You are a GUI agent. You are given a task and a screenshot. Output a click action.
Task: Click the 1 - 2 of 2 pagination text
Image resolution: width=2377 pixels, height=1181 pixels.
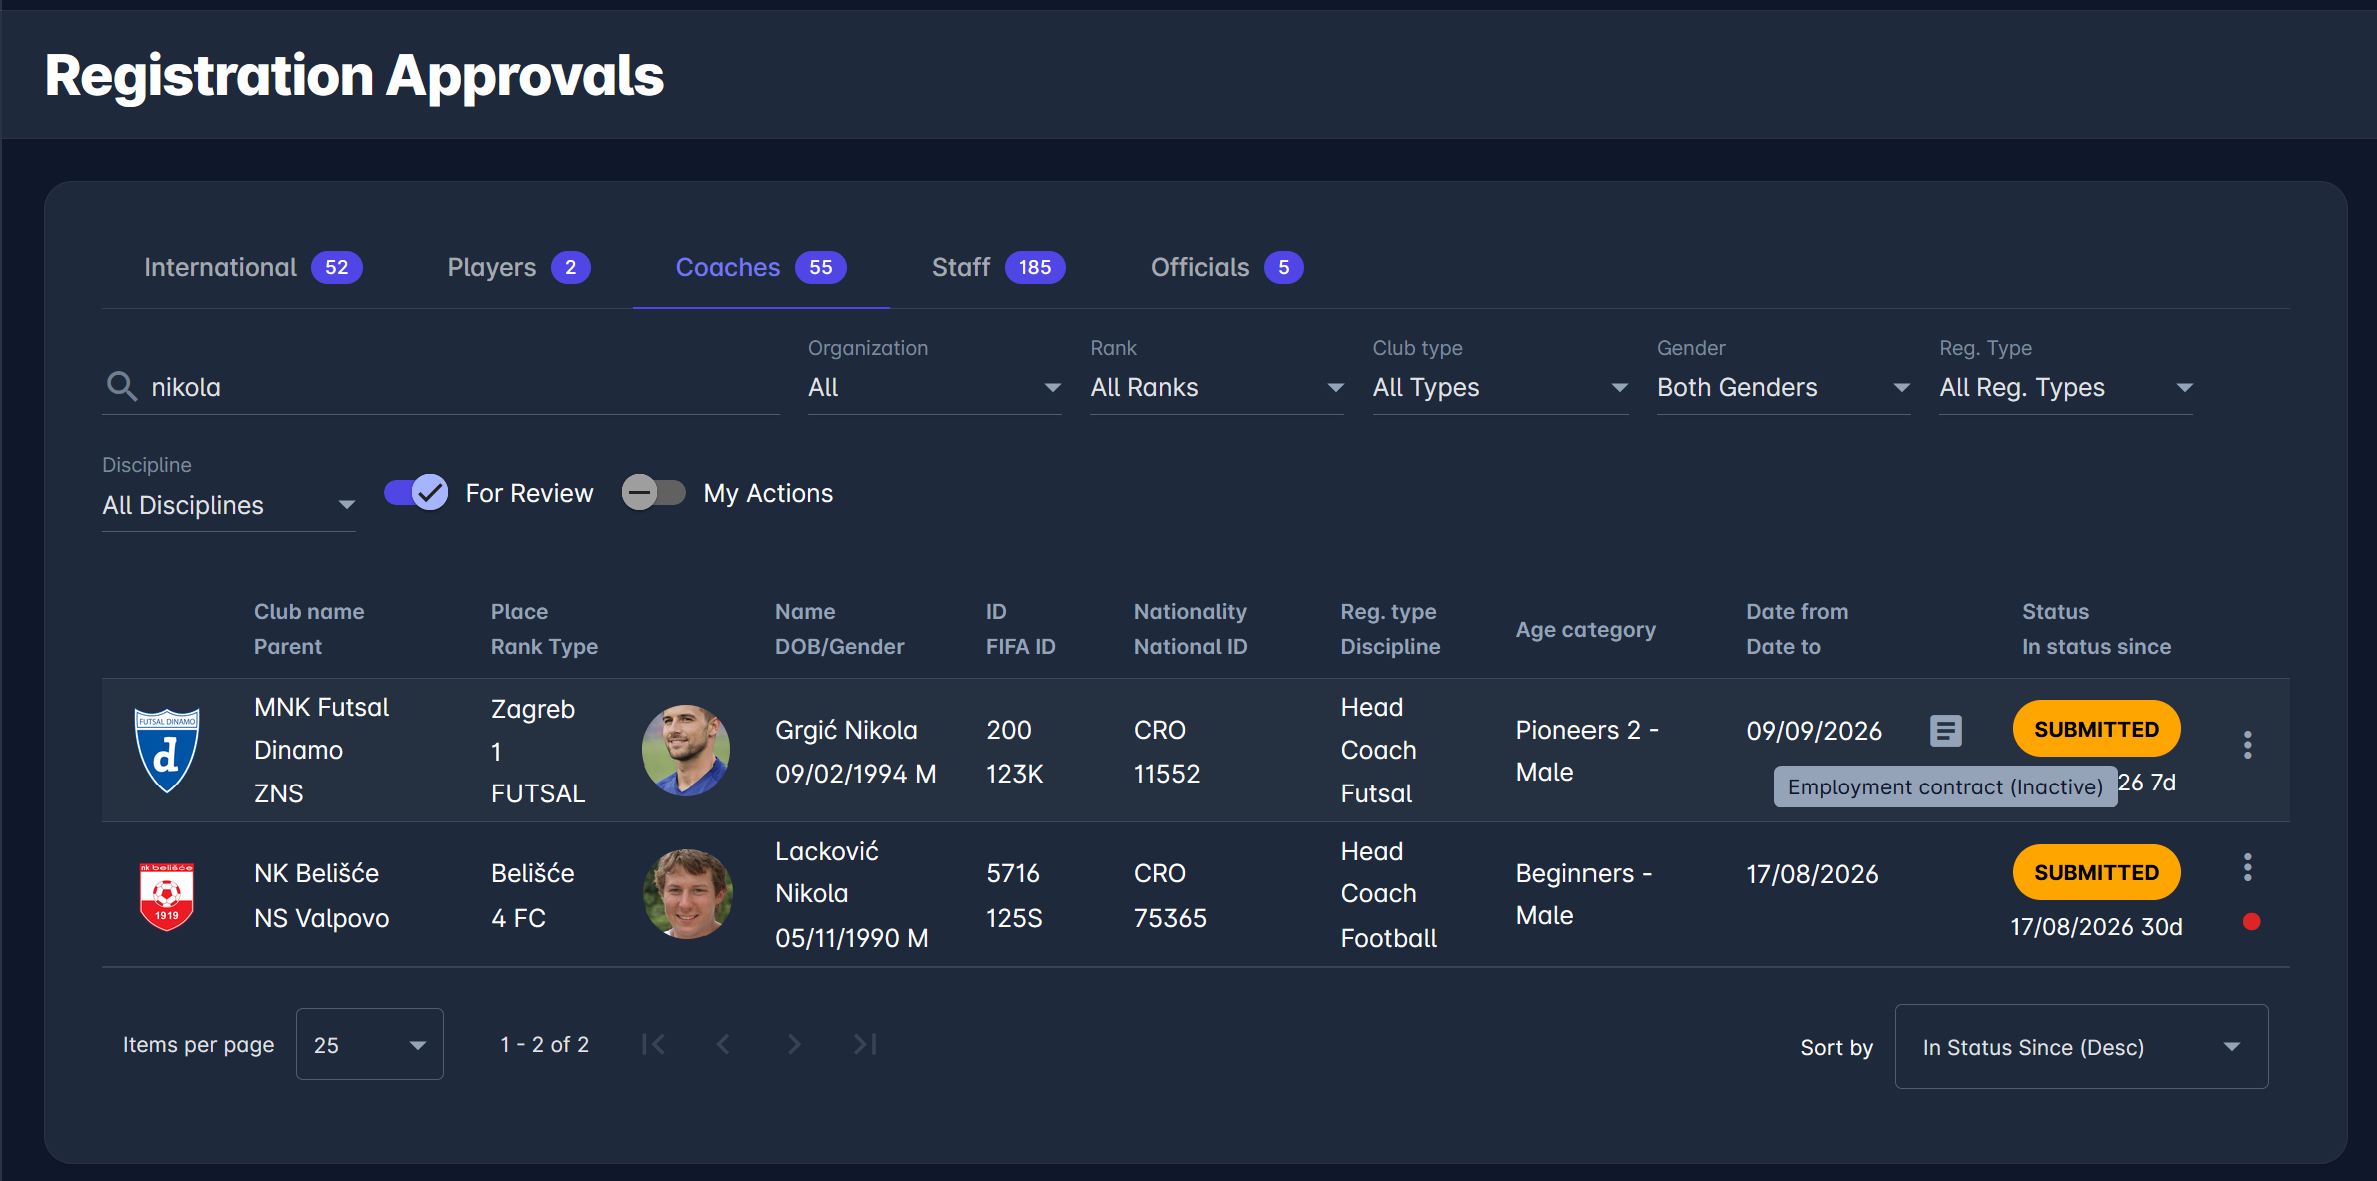click(545, 1045)
